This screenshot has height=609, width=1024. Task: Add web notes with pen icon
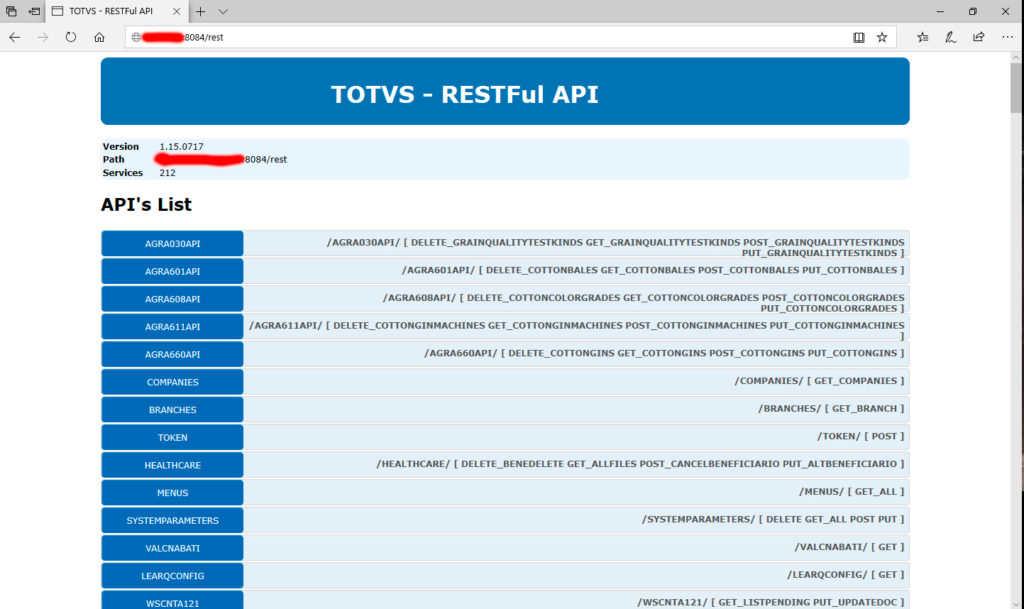click(x=951, y=37)
